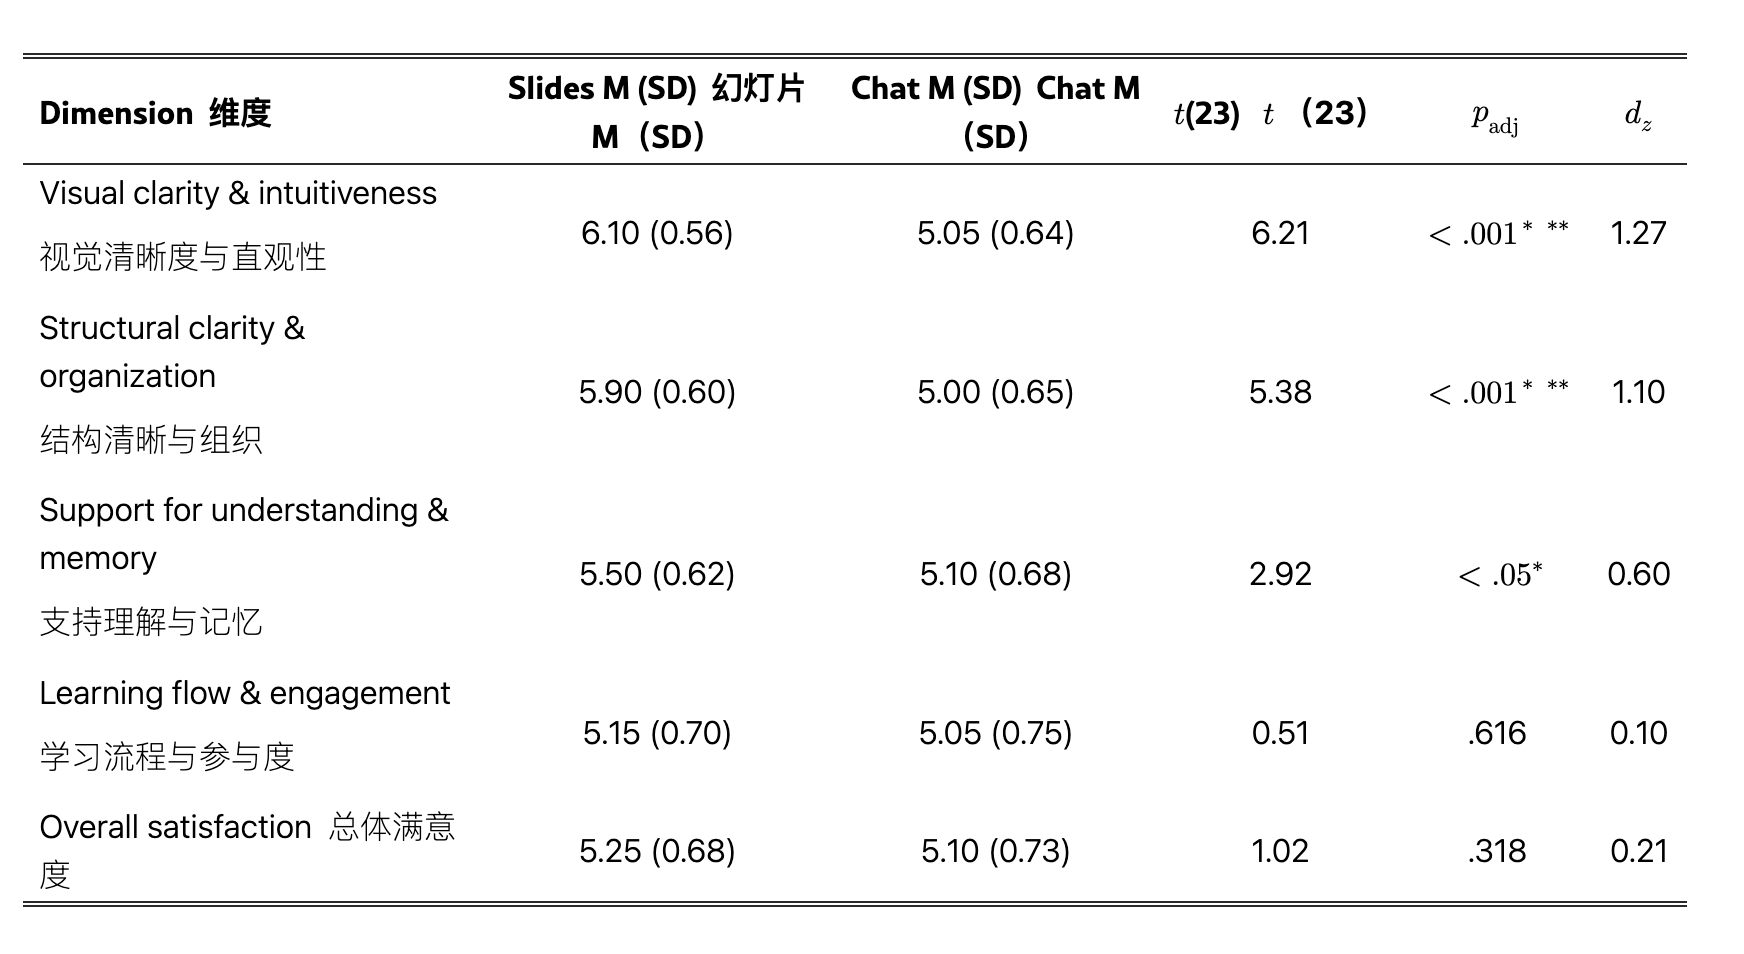Select Support for understanding & memory label
This screenshot has width=1744, height=954.
coord(243,534)
